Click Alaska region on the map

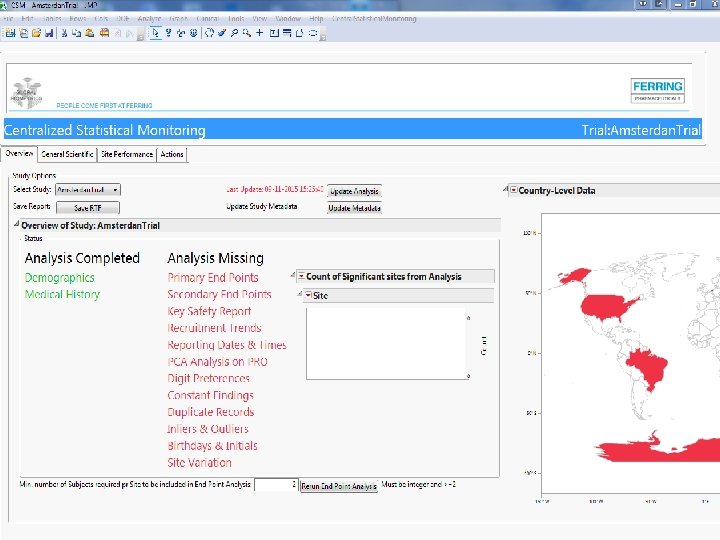(x=574, y=276)
